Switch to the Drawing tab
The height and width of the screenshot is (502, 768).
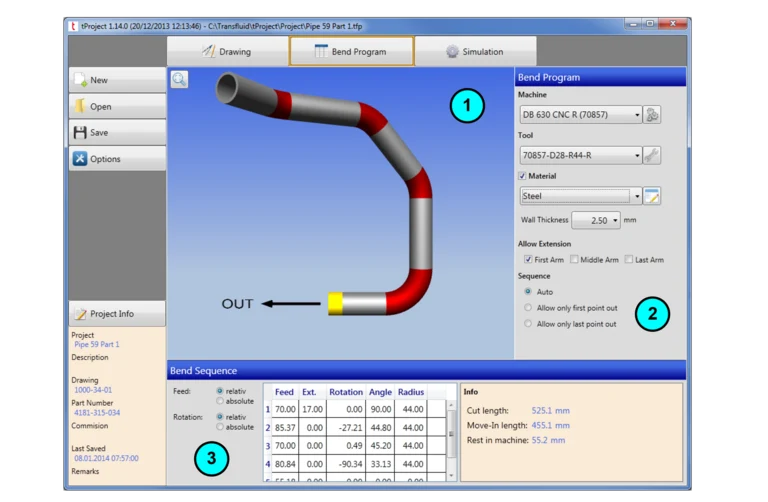(x=227, y=51)
